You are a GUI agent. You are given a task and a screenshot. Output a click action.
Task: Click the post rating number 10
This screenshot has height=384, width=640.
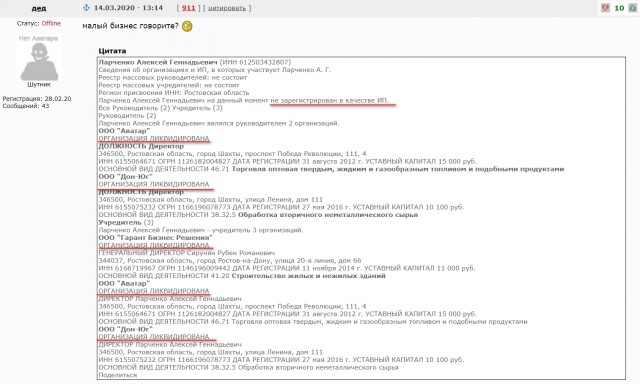coord(619,8)
